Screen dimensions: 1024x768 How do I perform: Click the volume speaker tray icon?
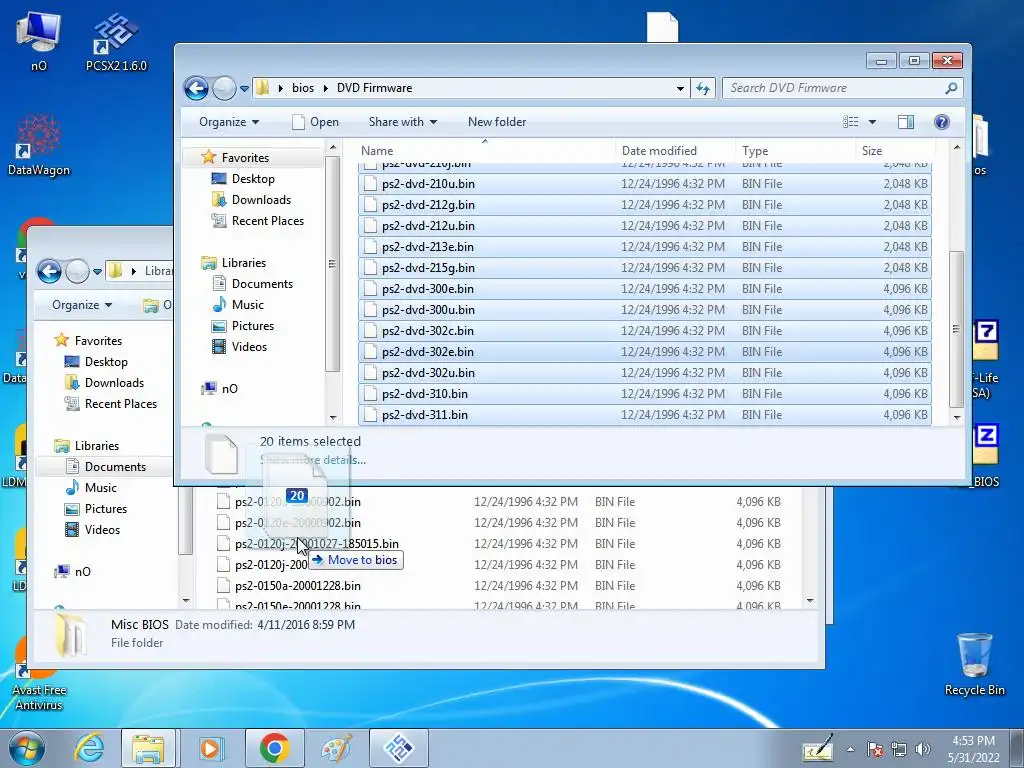[x=923, y=749]
